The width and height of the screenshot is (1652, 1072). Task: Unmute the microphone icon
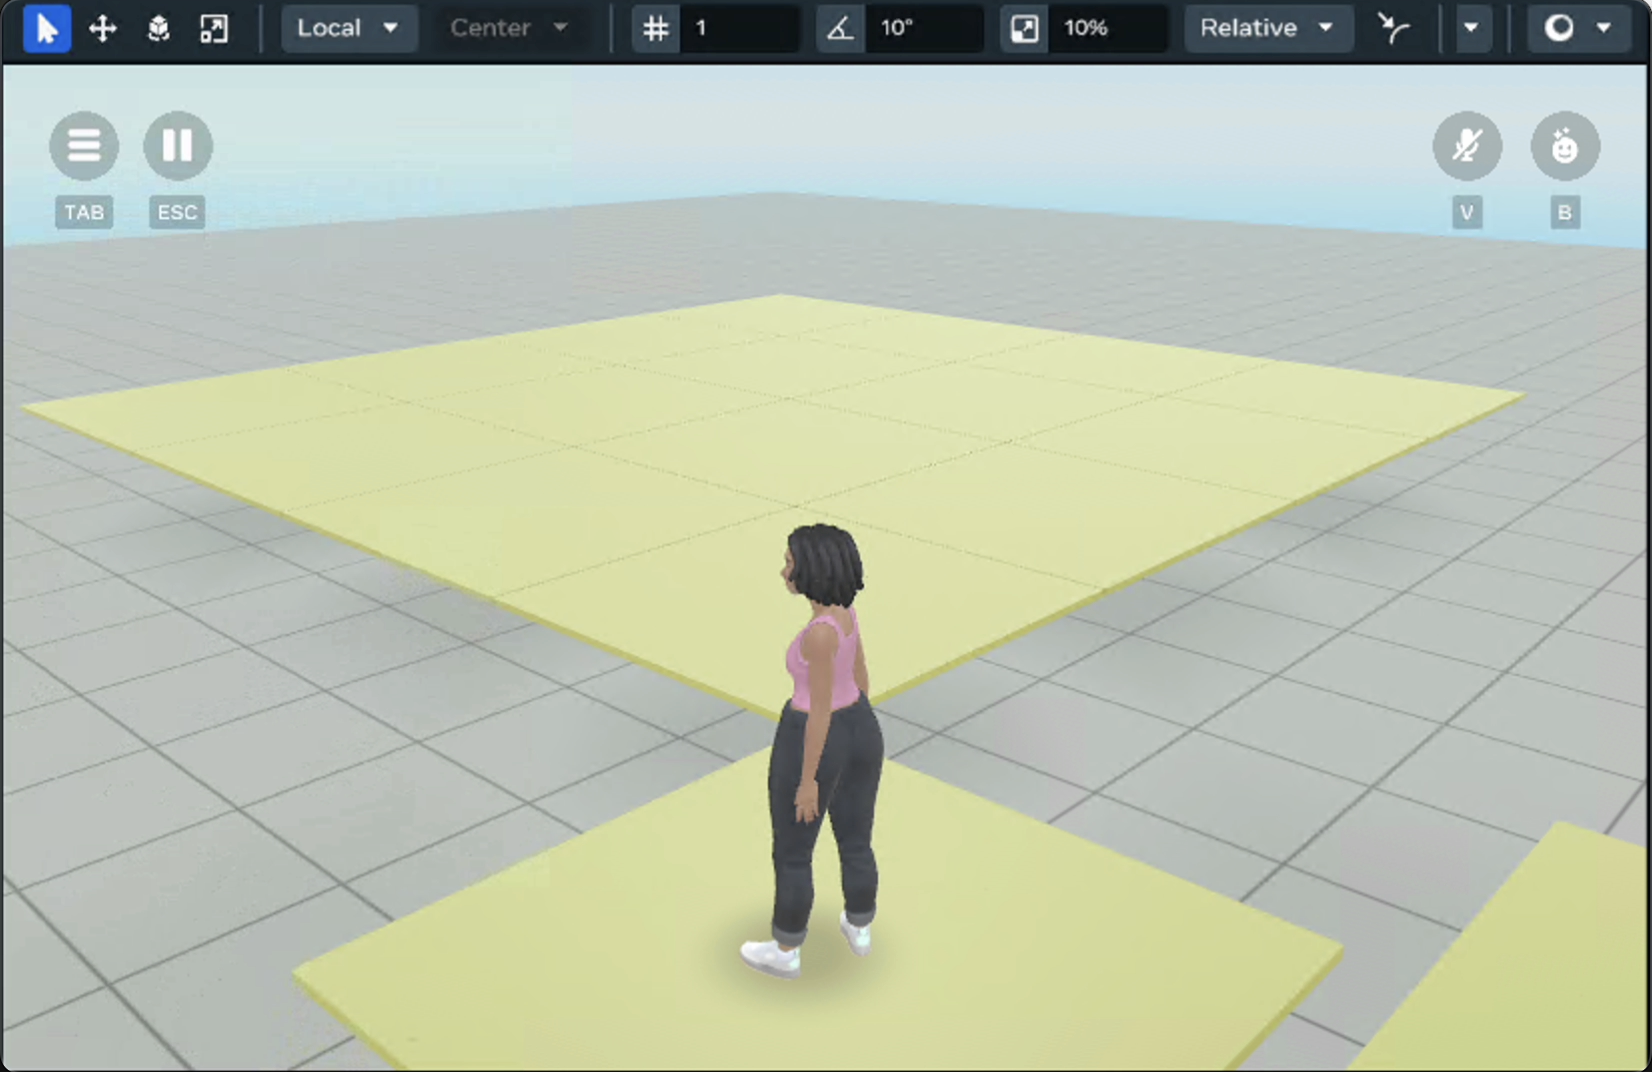[1467, 146]
